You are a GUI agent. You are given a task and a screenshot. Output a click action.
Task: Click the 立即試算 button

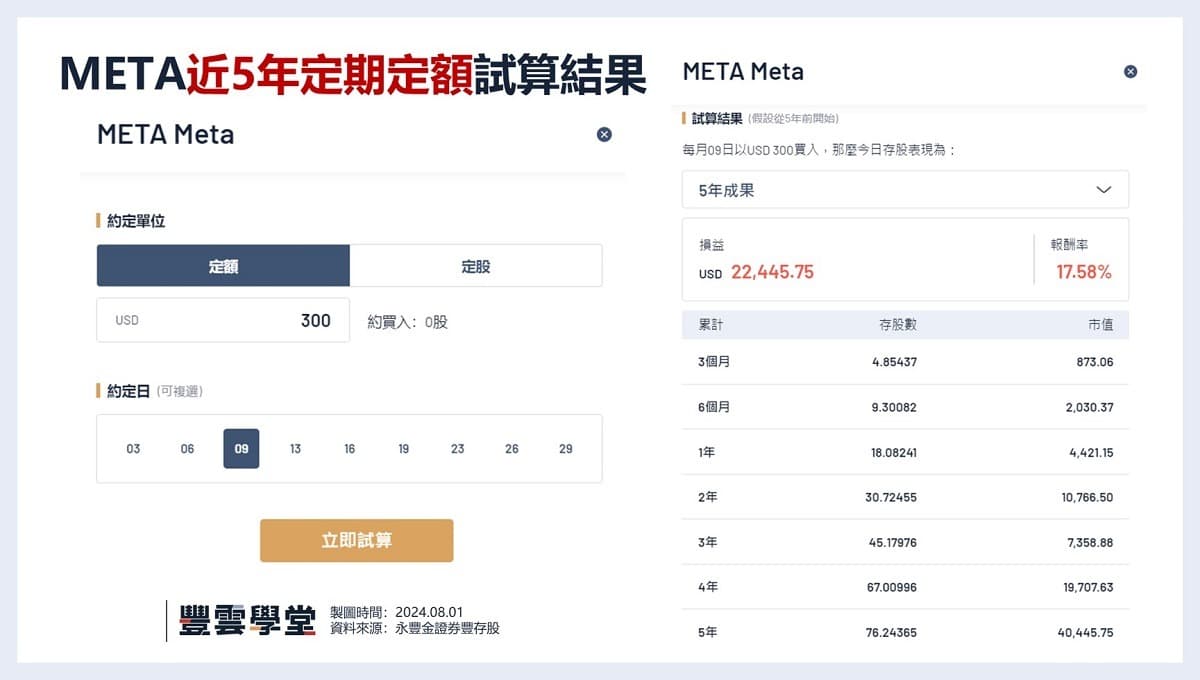point(355,539)
